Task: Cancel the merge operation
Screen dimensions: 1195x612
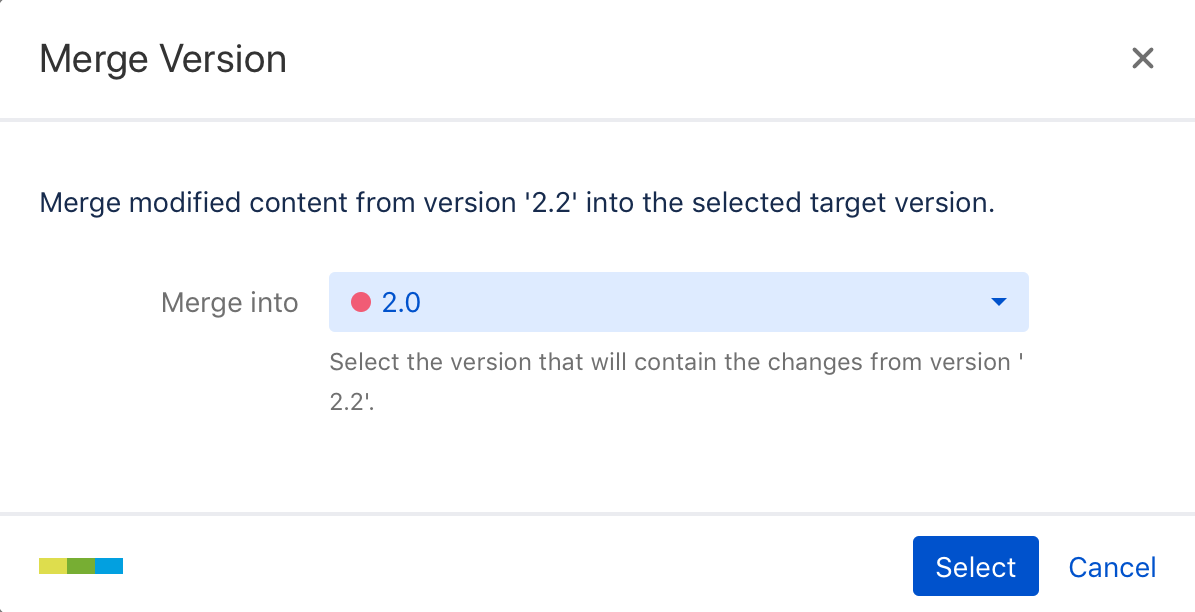Action: (x=1112, y=567)
